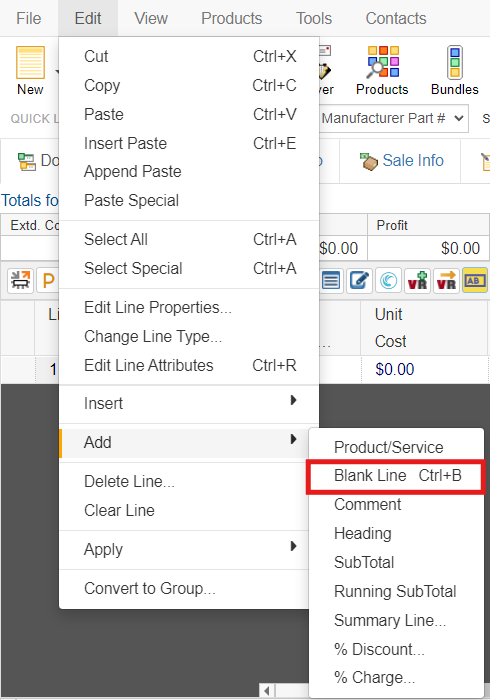This screenshot has height=700, width=490.
Task: Expand the Insert submenu
Action: [x=189, y=403]
